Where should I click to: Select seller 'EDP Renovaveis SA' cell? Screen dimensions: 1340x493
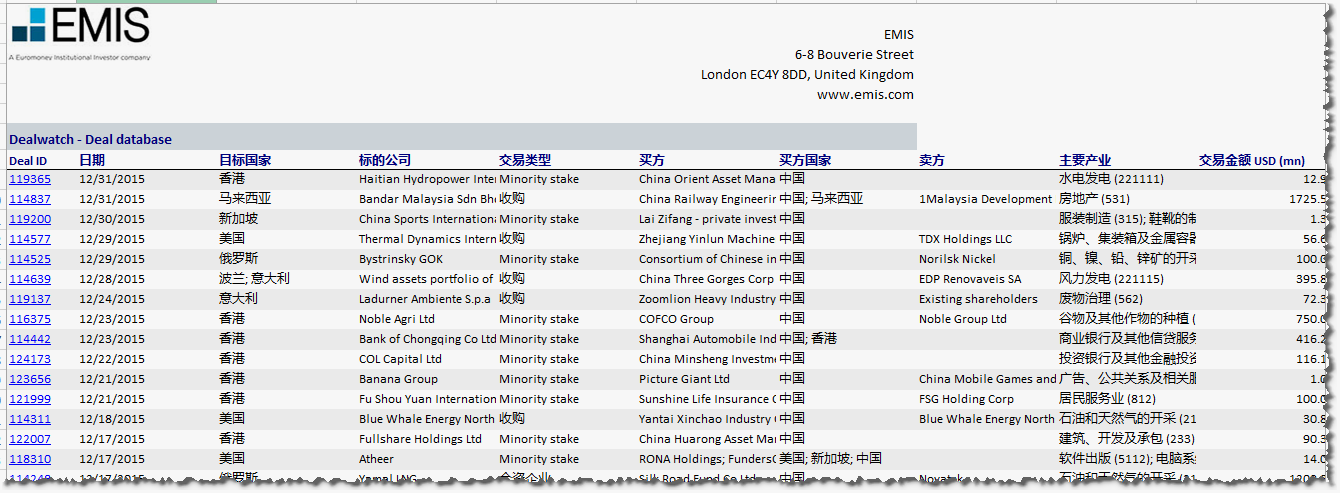click(x=970, y=279)
